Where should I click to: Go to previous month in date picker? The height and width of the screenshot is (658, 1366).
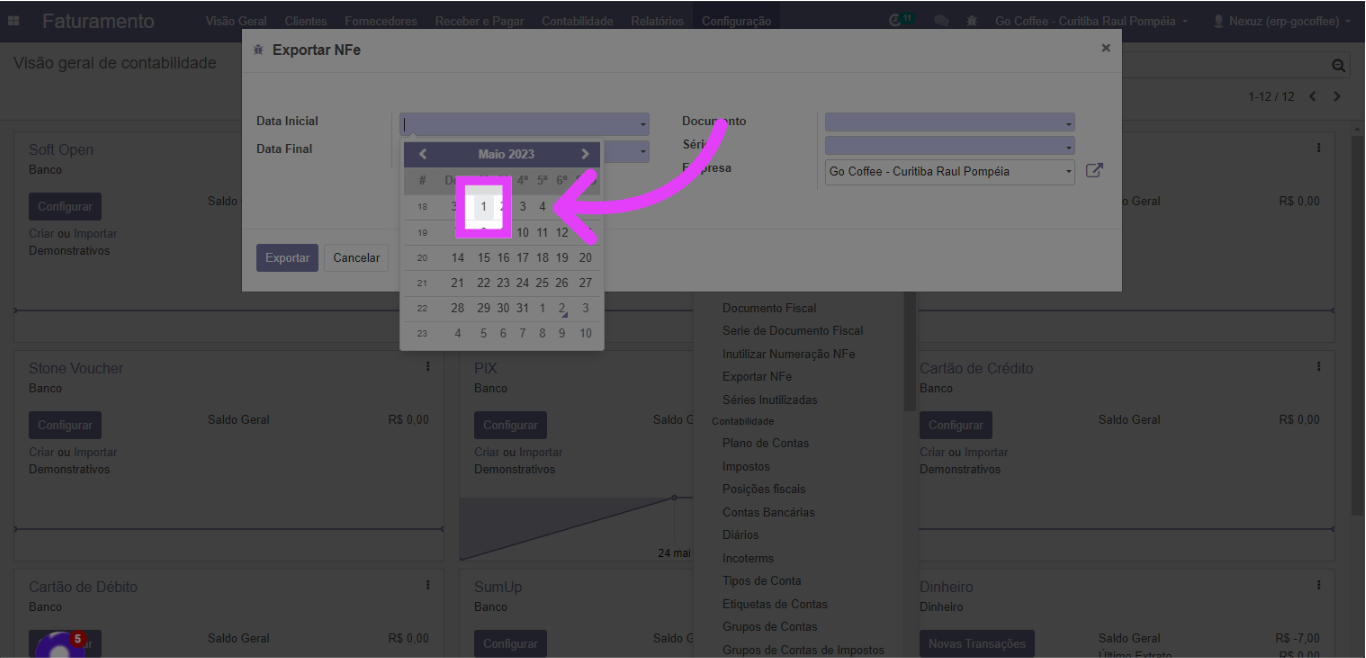click(x=423, y=154)
